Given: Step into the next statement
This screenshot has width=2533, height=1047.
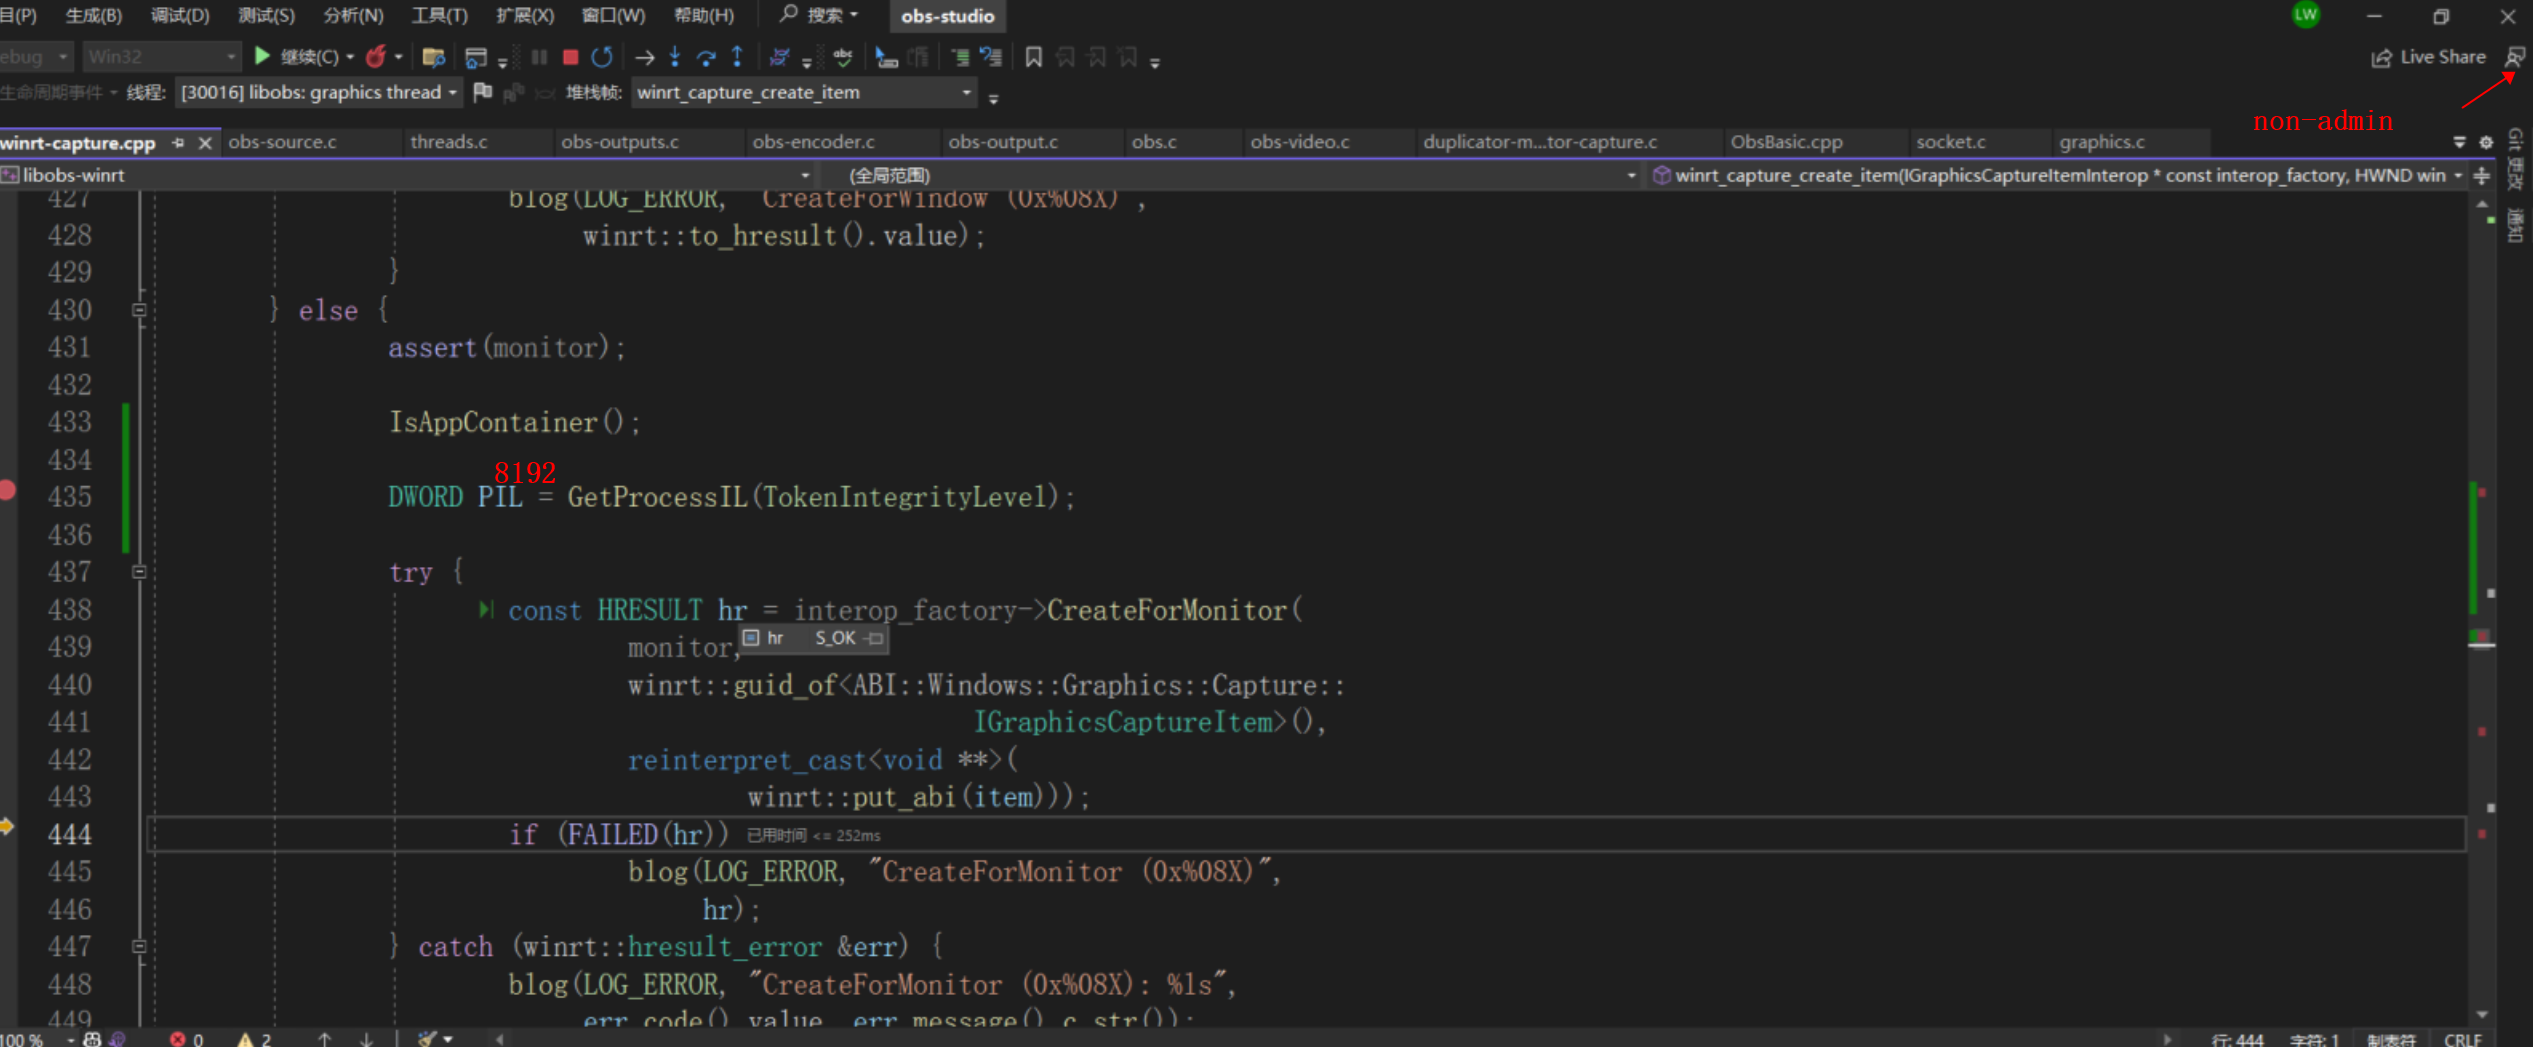Looking at the screenshot, I should point(675,57).
